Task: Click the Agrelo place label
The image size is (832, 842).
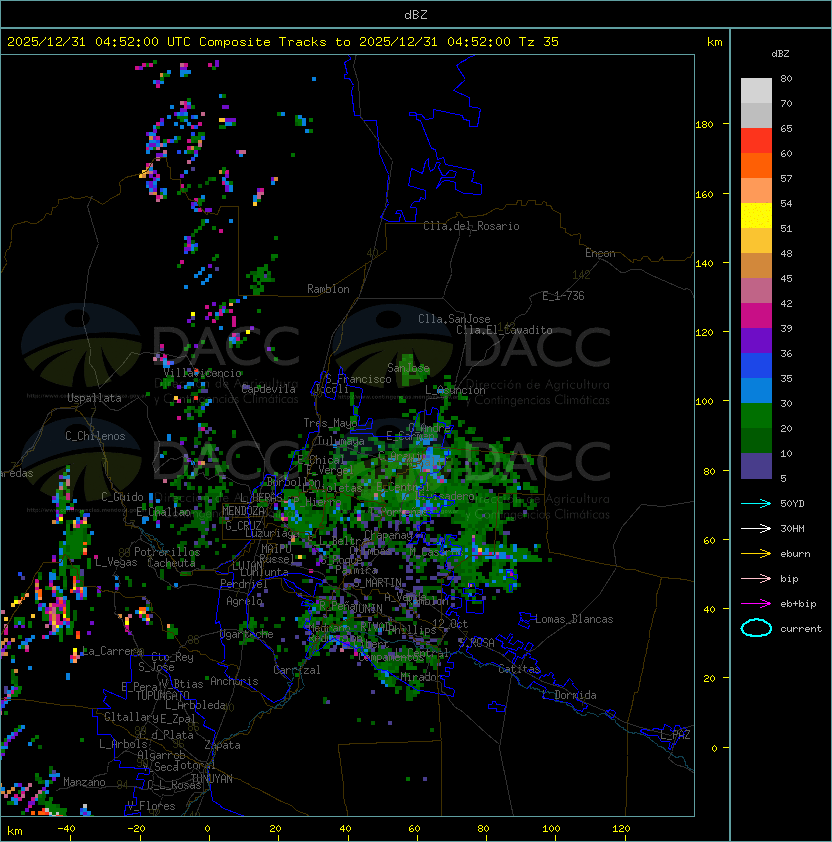Action: (x=244, y=601)
